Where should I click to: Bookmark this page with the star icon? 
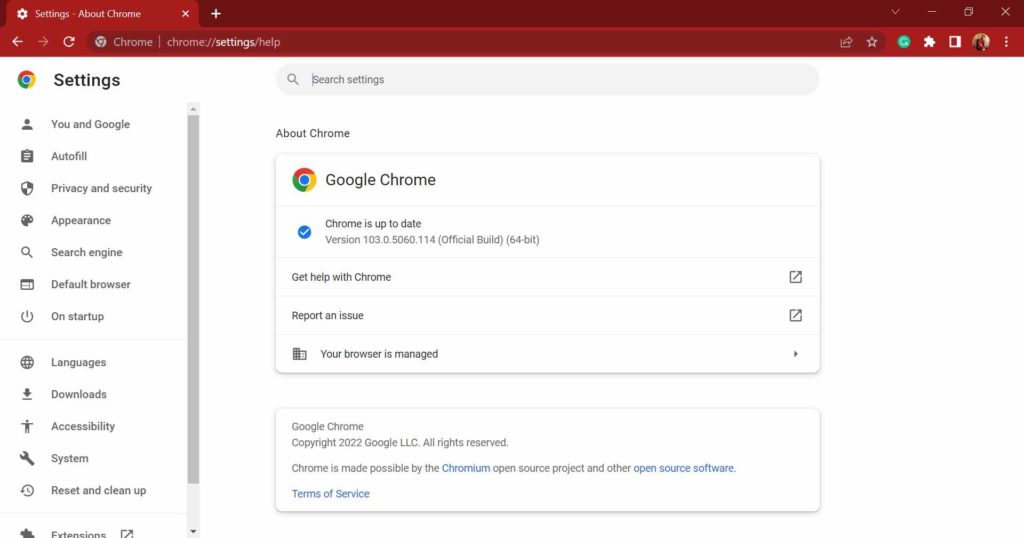pos(872,42)
